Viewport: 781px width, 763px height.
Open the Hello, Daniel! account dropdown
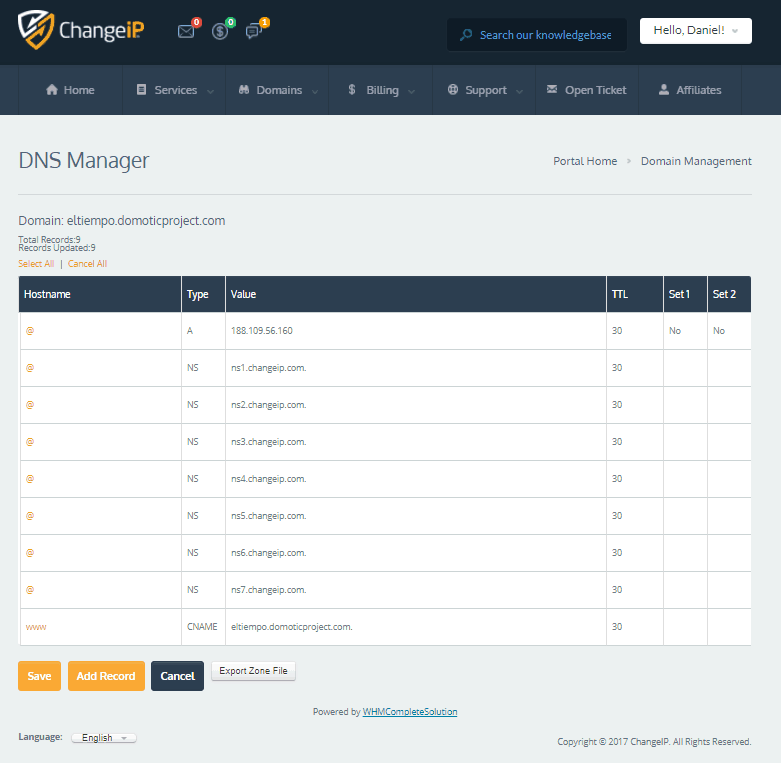(x=696, y=31)
